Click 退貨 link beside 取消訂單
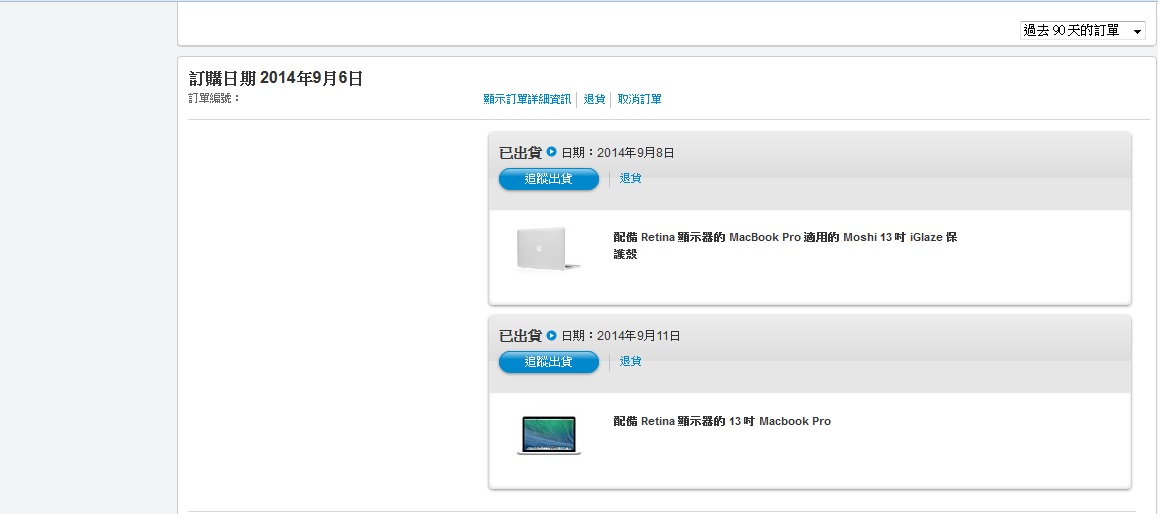 (x=595, y=99)
